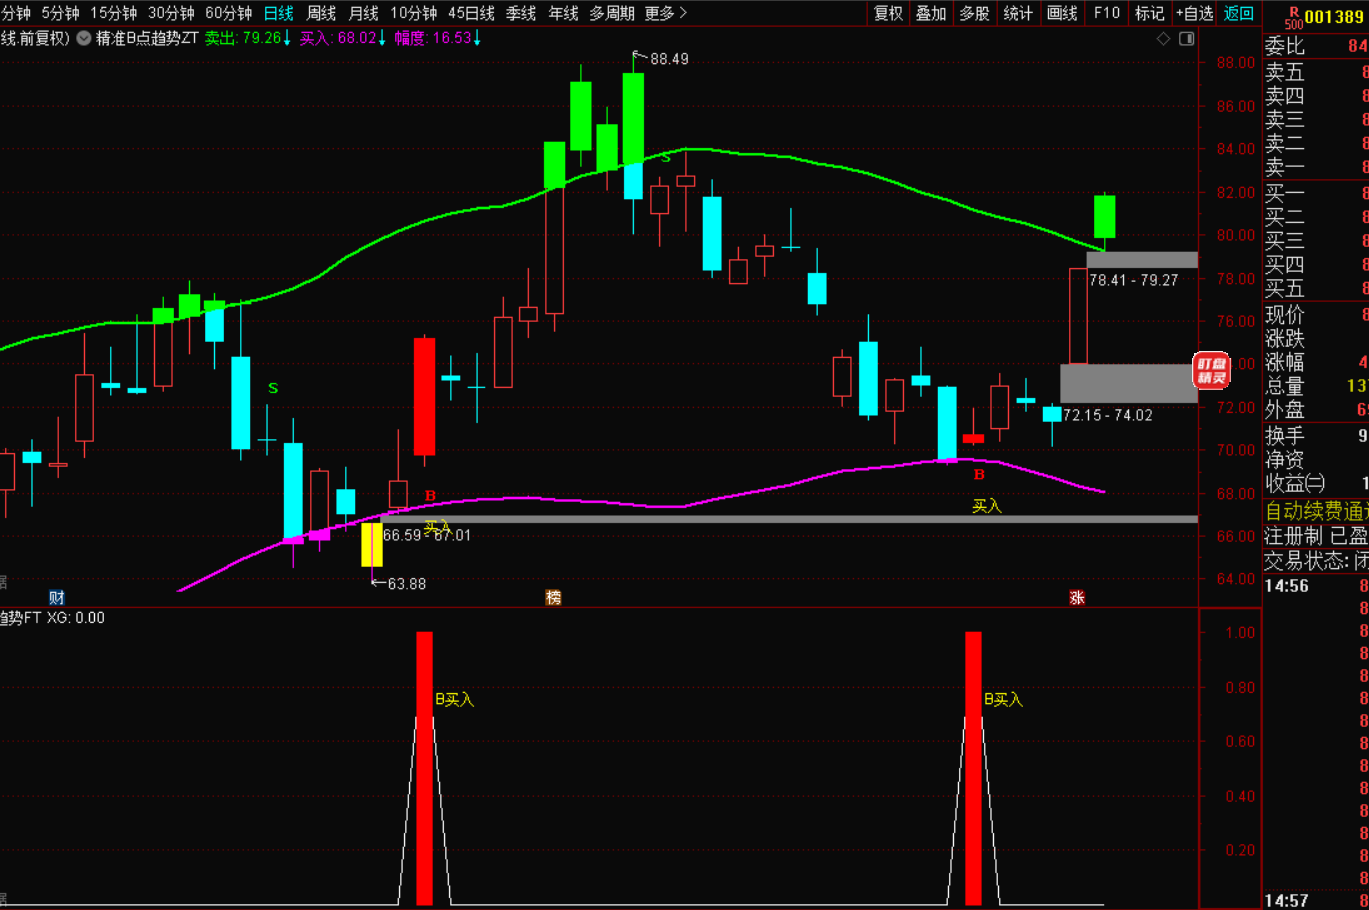This screenshot has width=1369, height=910.
Task: Open the 画线 drawing tools
Action: point(1062,13)
